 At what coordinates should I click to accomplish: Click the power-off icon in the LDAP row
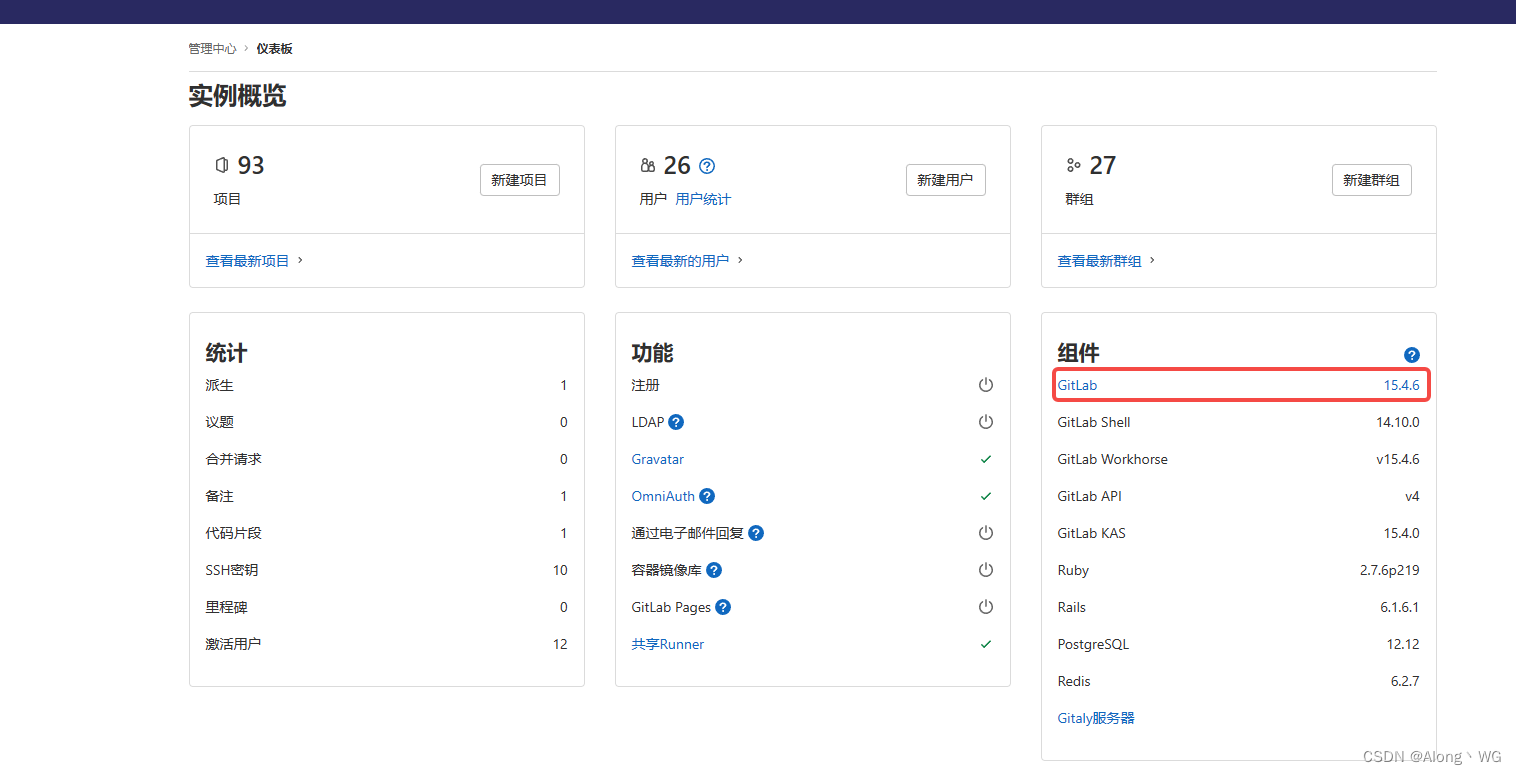(x=986, y=422)
